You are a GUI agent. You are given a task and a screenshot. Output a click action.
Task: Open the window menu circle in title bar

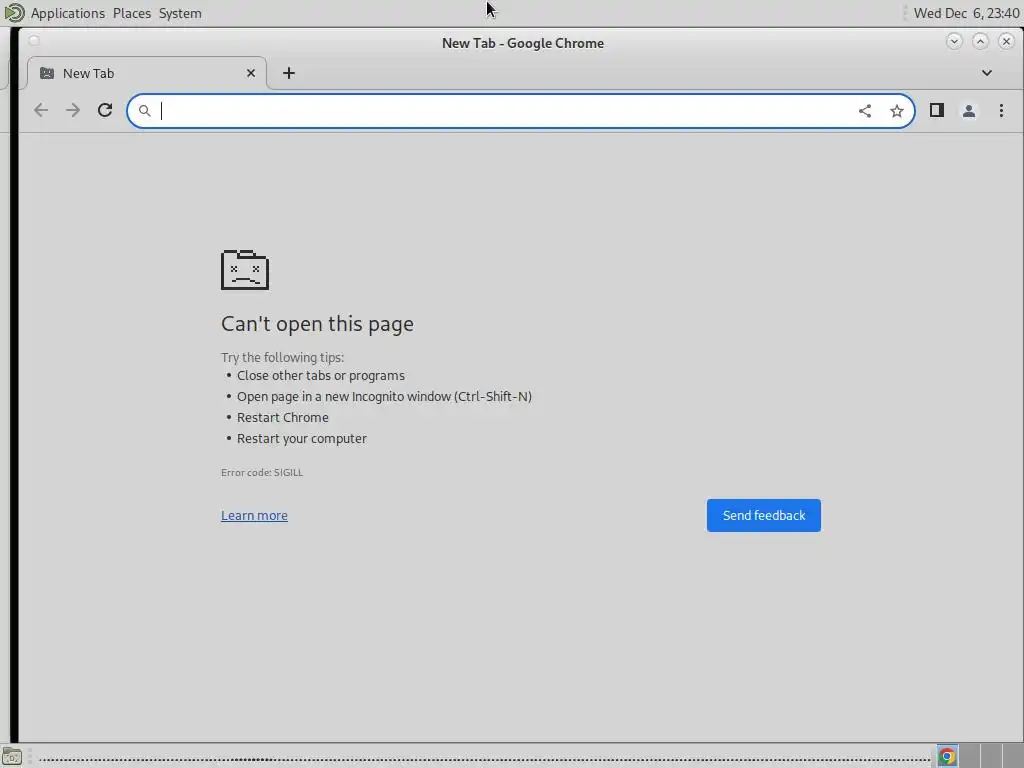34,41
